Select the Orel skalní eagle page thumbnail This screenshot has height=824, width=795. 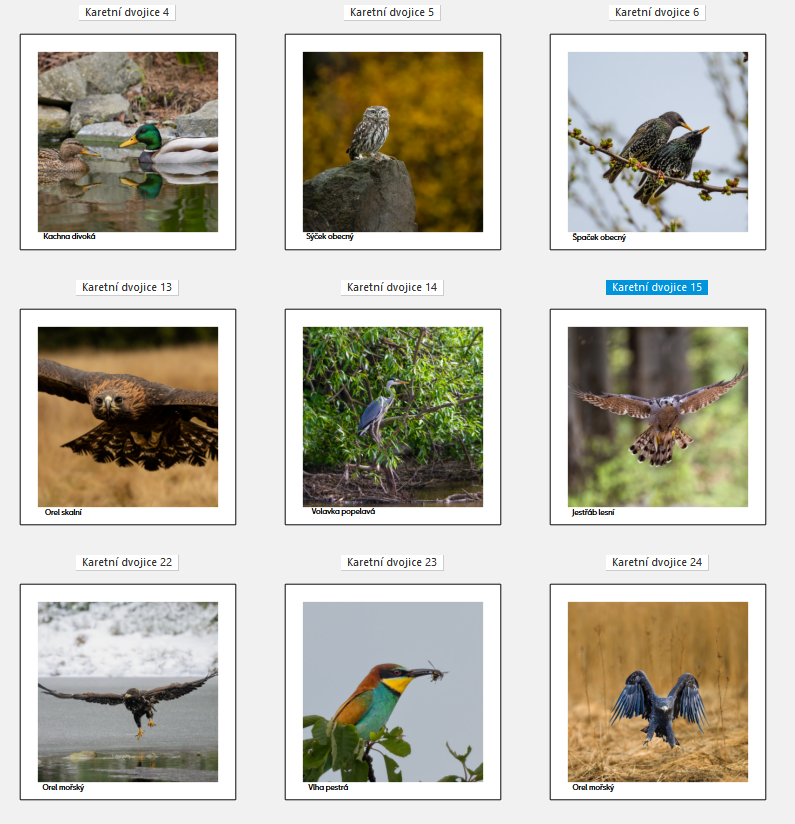[x=128, y=417]
